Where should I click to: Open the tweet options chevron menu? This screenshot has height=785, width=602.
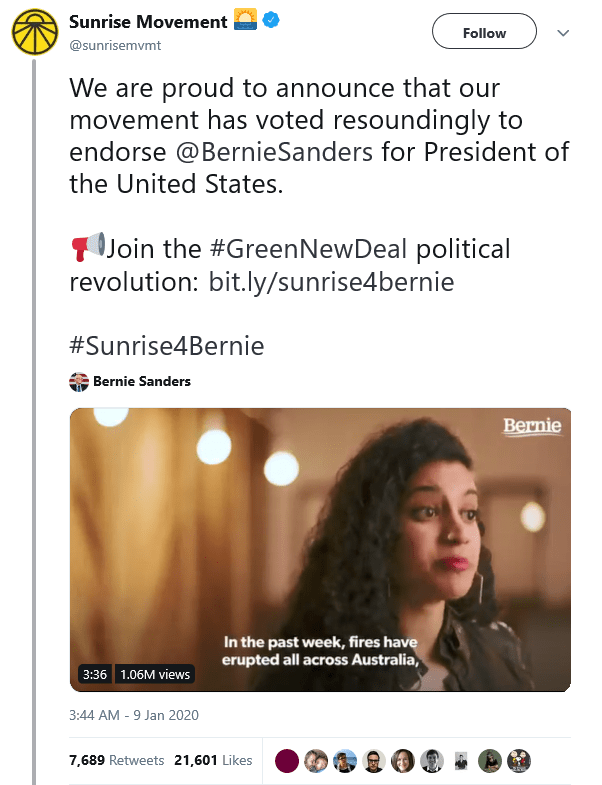tap(563, 33)
